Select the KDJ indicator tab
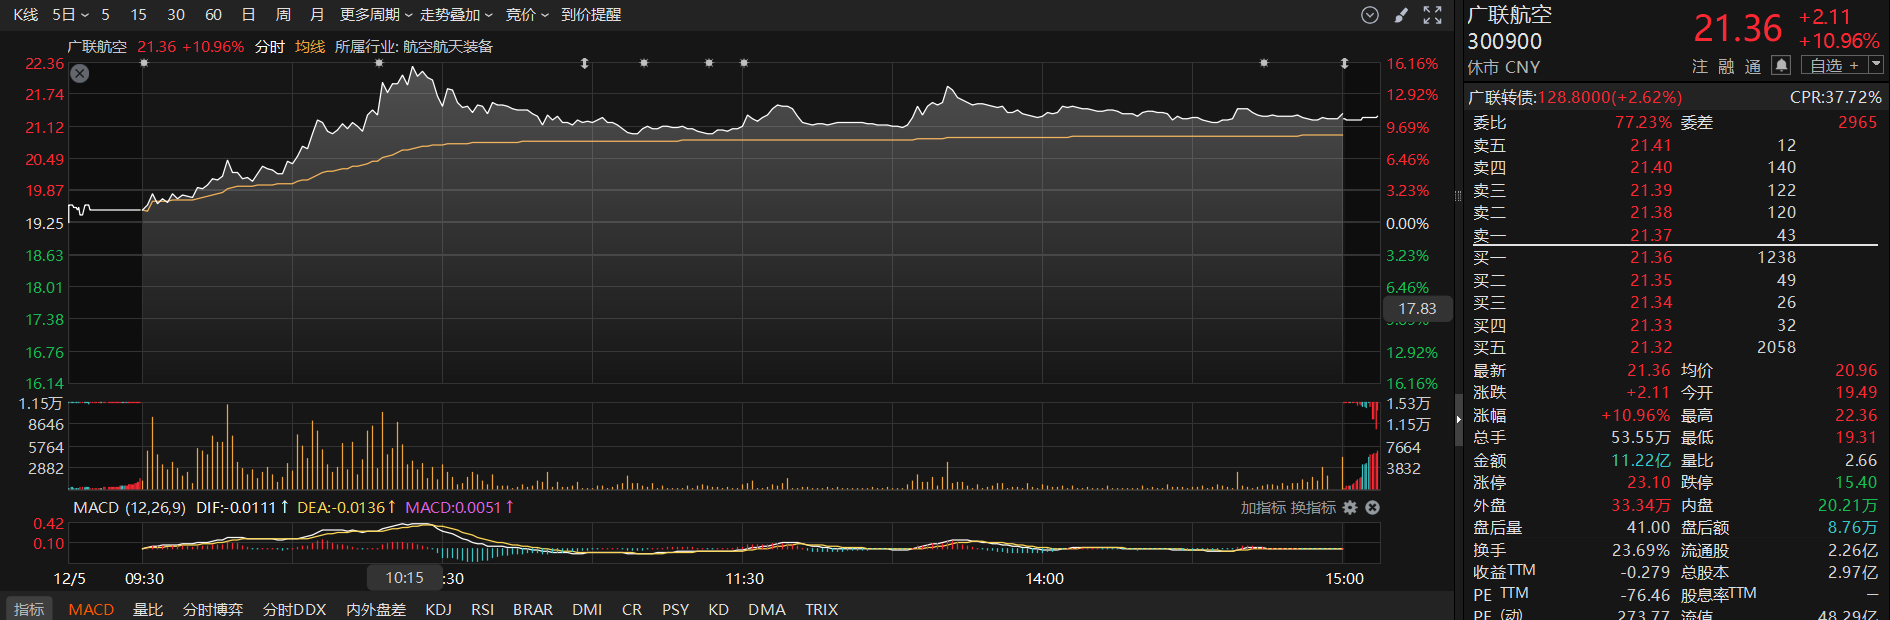Screen dimensions: 1890x620 click(x=438, y=609)
